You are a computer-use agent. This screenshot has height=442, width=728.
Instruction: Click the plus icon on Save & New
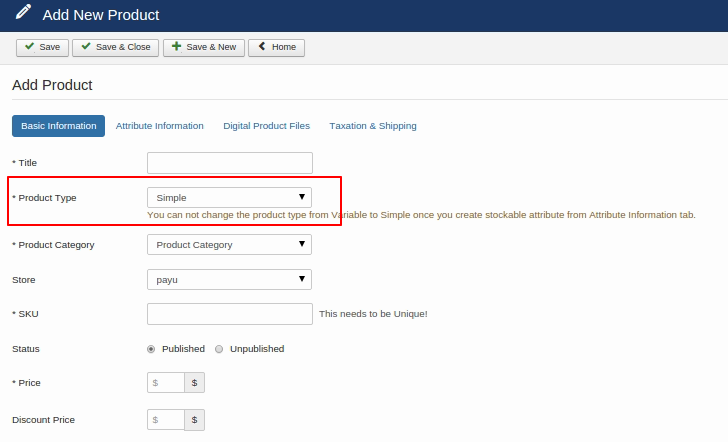tap(176, 47)
